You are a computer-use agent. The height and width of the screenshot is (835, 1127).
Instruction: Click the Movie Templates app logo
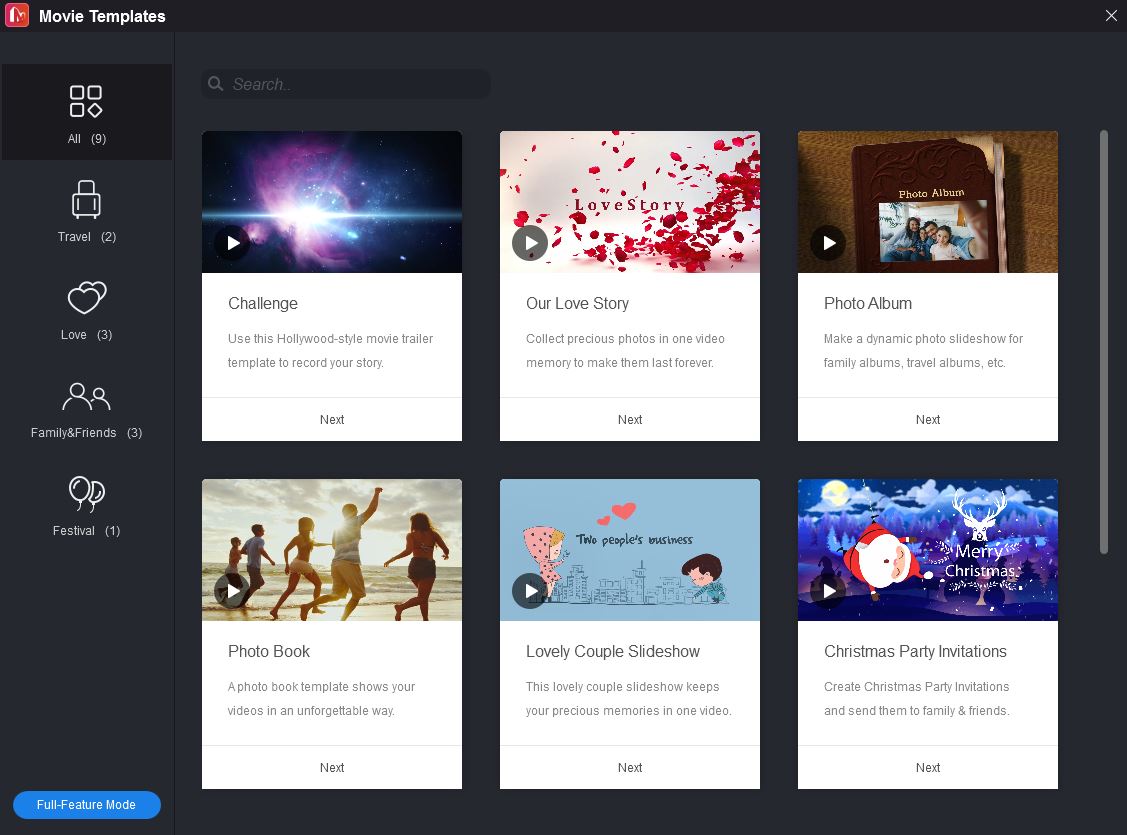16,15
